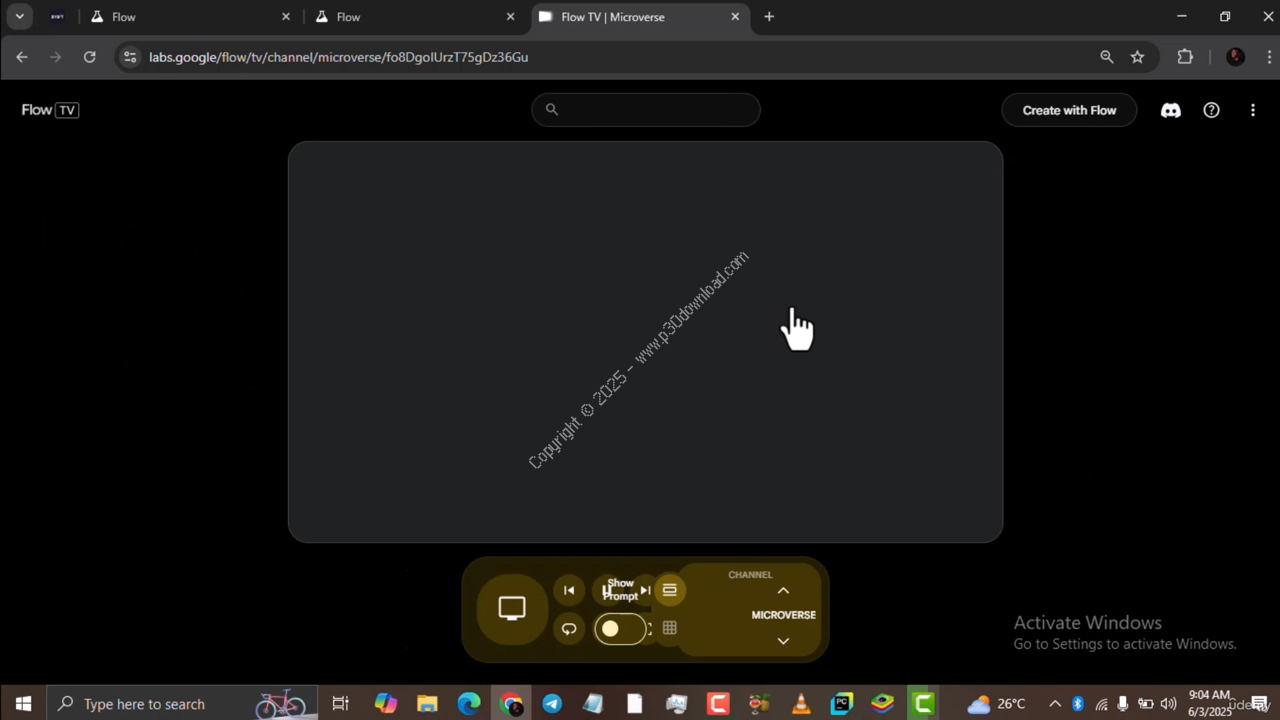Viewport: 1280px width, 720px height.
Task: Open File Explorer from the taskbar
Action: pos(427,704)
